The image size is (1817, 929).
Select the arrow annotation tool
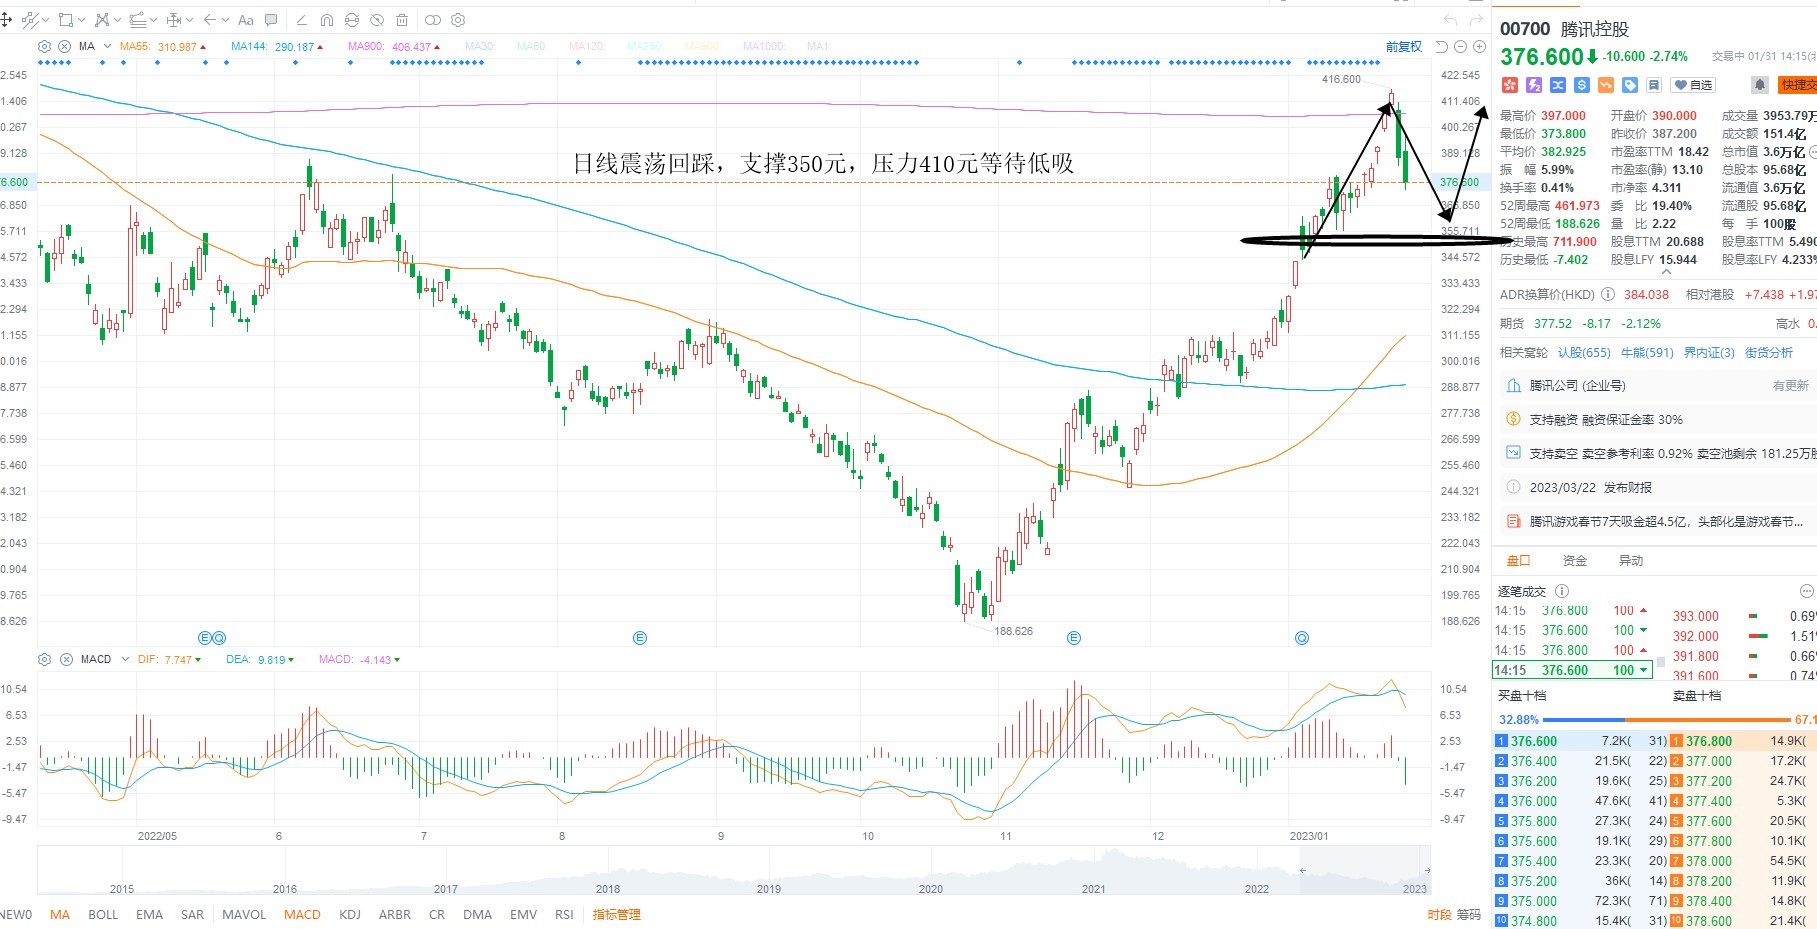coord(210,20)
